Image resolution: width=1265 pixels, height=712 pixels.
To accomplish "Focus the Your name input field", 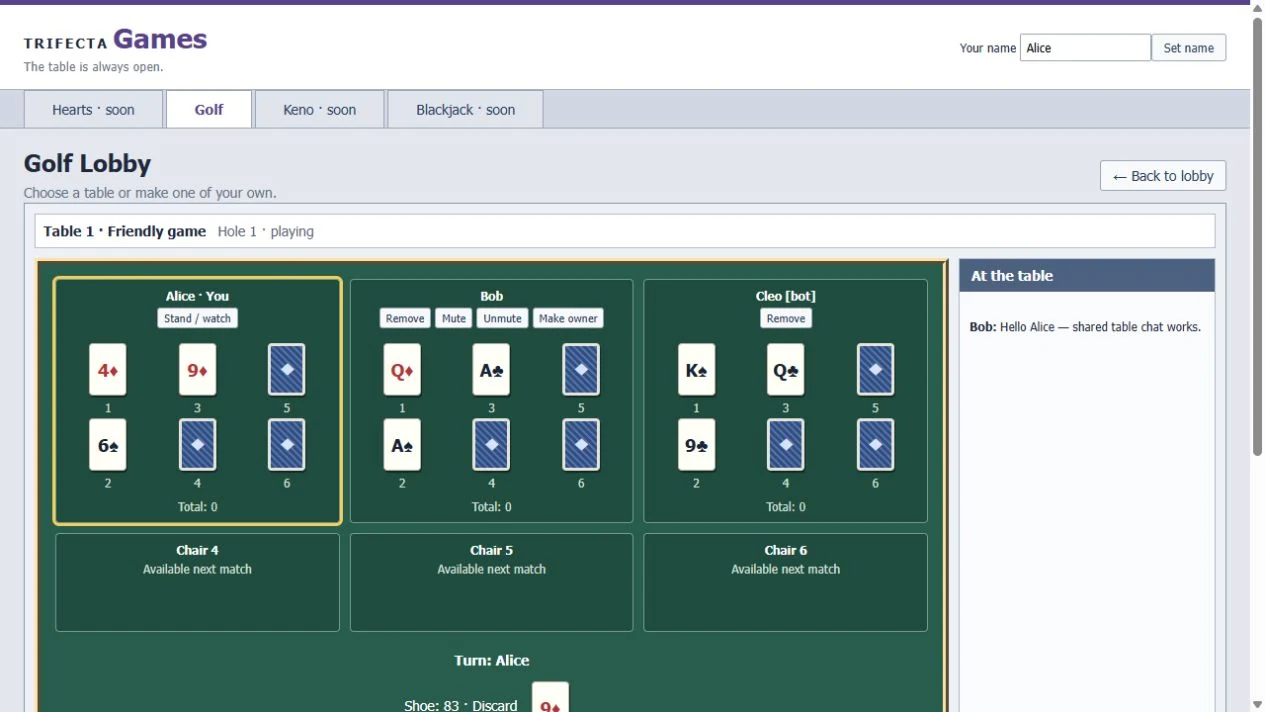I will 1085,48.
